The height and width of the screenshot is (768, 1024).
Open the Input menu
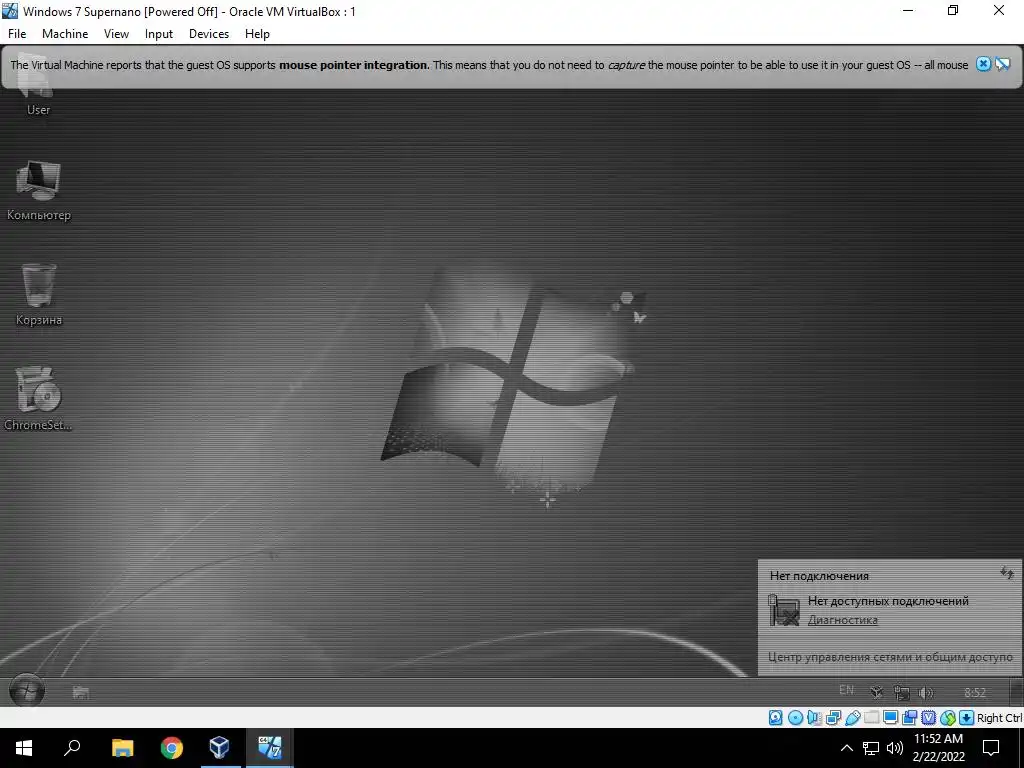(x=159, y=34)
